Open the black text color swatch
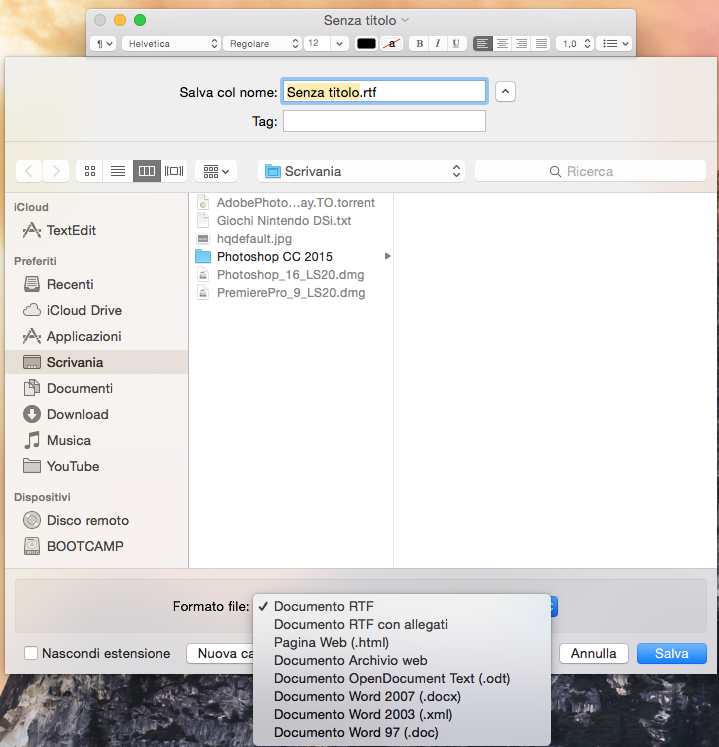719x747 pixels. [x=366, y=43]
